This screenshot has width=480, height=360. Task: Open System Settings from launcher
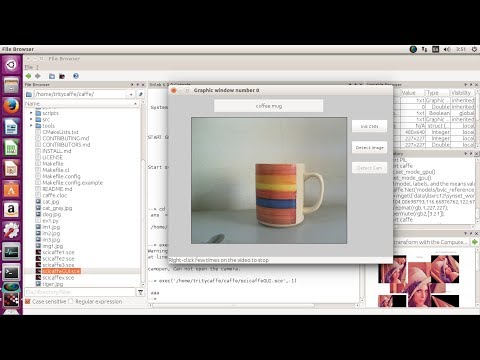tap(11, 231)
